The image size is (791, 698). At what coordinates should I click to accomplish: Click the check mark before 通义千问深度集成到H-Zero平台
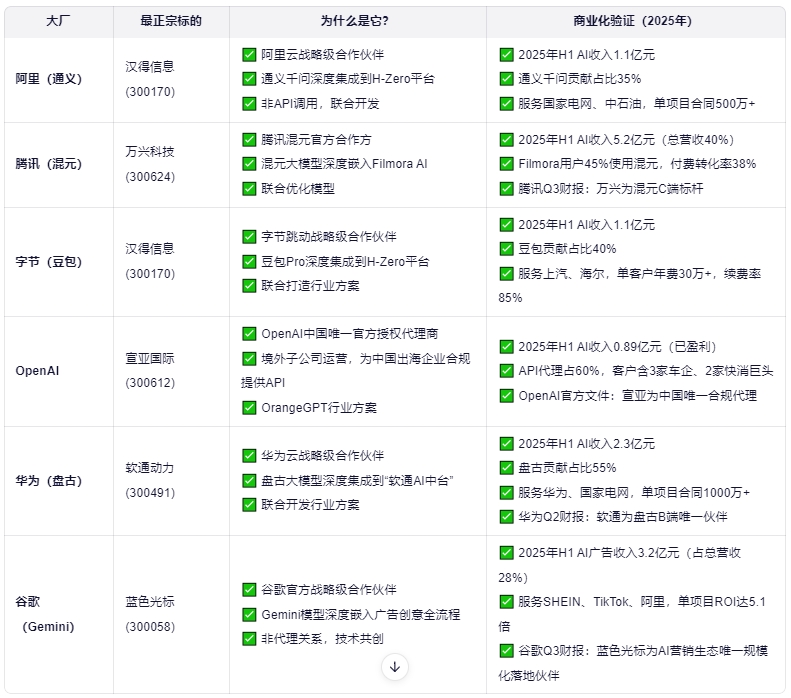(x=249, y=79)
